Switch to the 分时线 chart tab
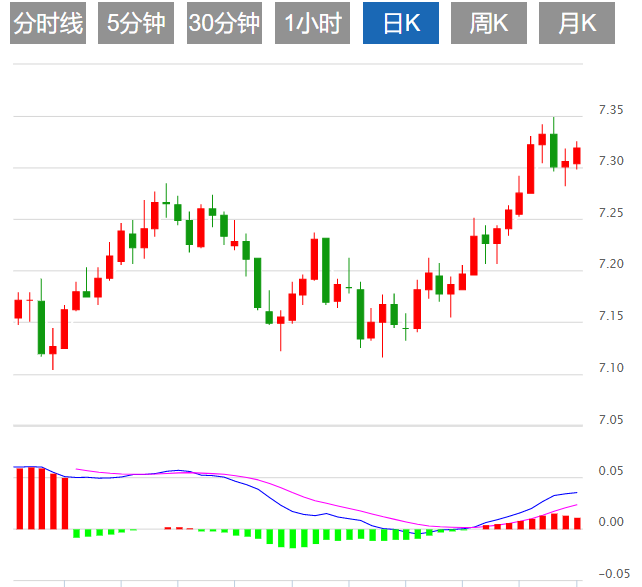The image size is (642, 587). pos(48,23)
